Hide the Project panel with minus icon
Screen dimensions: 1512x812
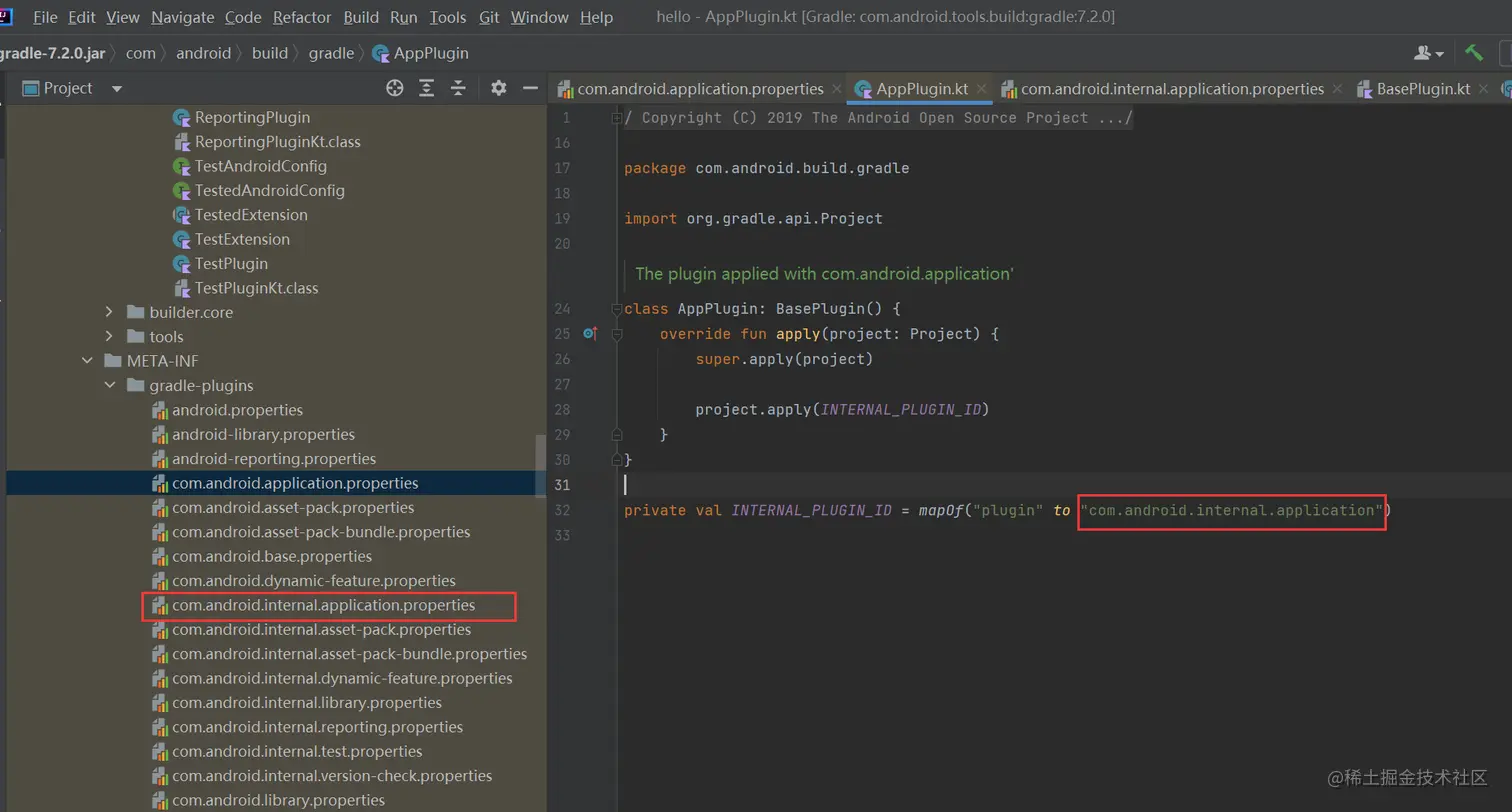pyautogui.click(x=531, y=89)
